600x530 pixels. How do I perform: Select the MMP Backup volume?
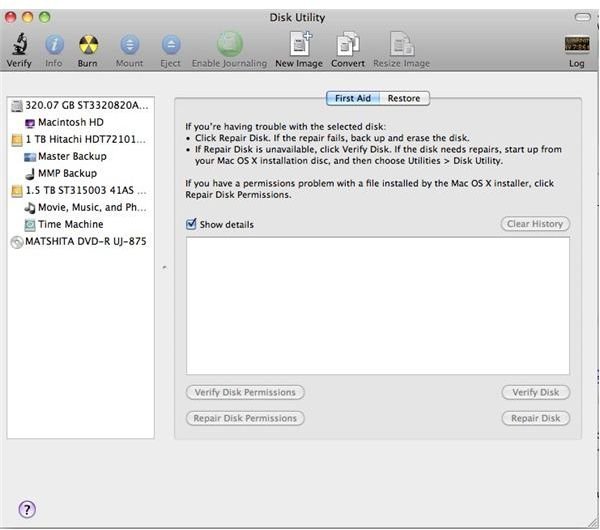[80, 173]
